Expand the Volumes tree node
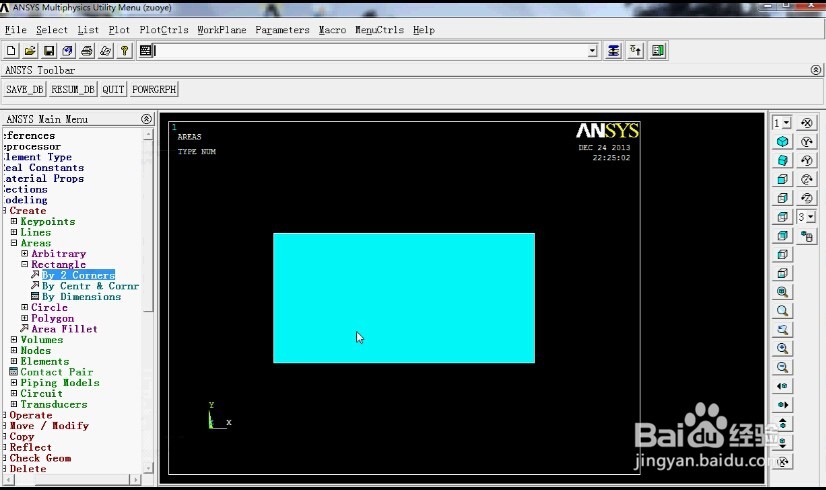 pos(14,340)
